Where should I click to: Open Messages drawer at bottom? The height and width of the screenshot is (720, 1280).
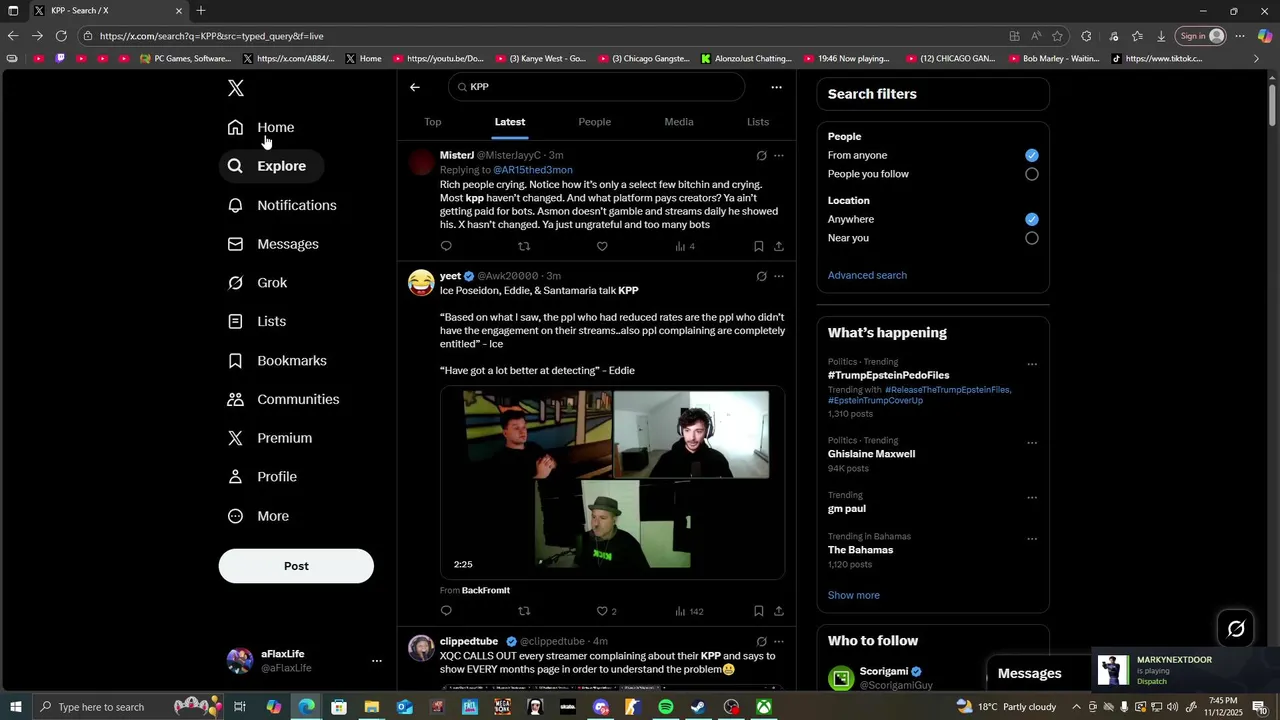coord(1030,674)
